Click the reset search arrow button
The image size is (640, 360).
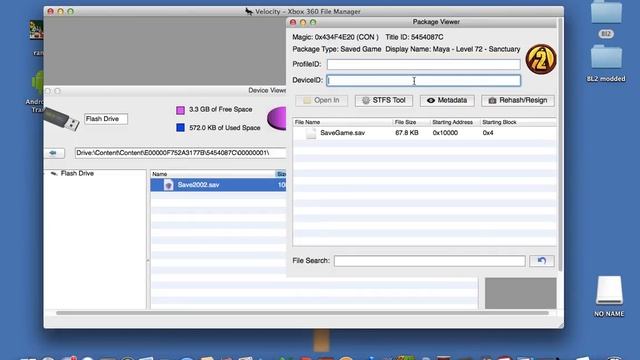pos(542,261)
